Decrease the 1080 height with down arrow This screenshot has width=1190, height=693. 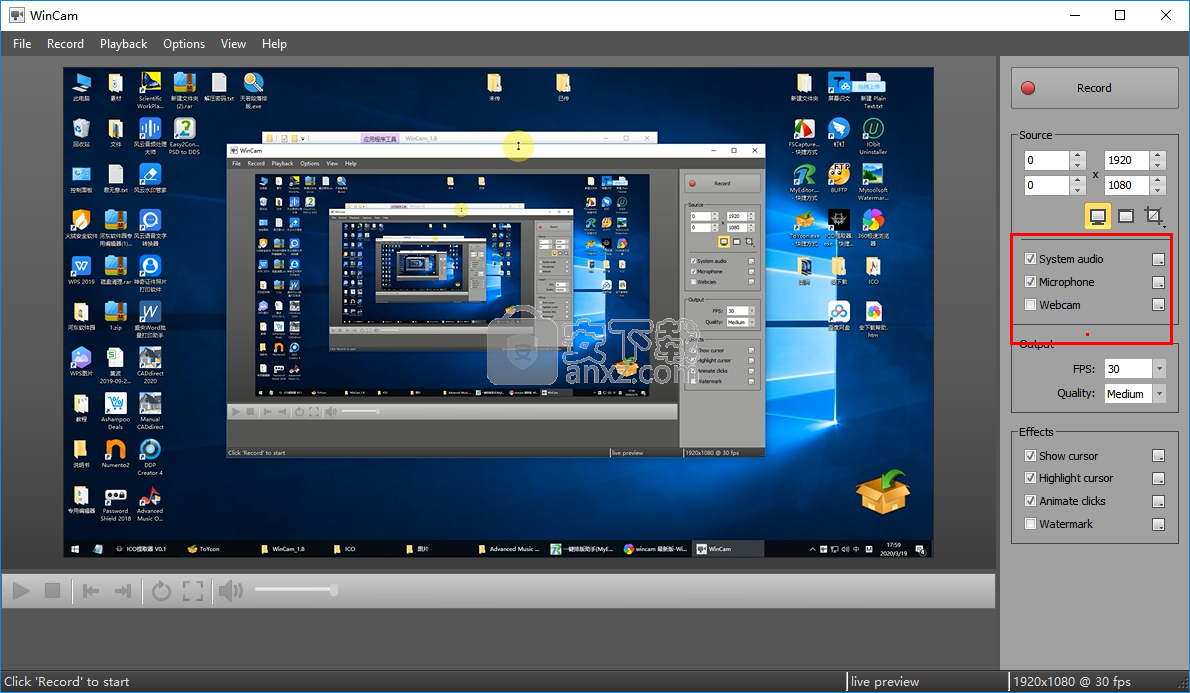(x=1157, y=190)
